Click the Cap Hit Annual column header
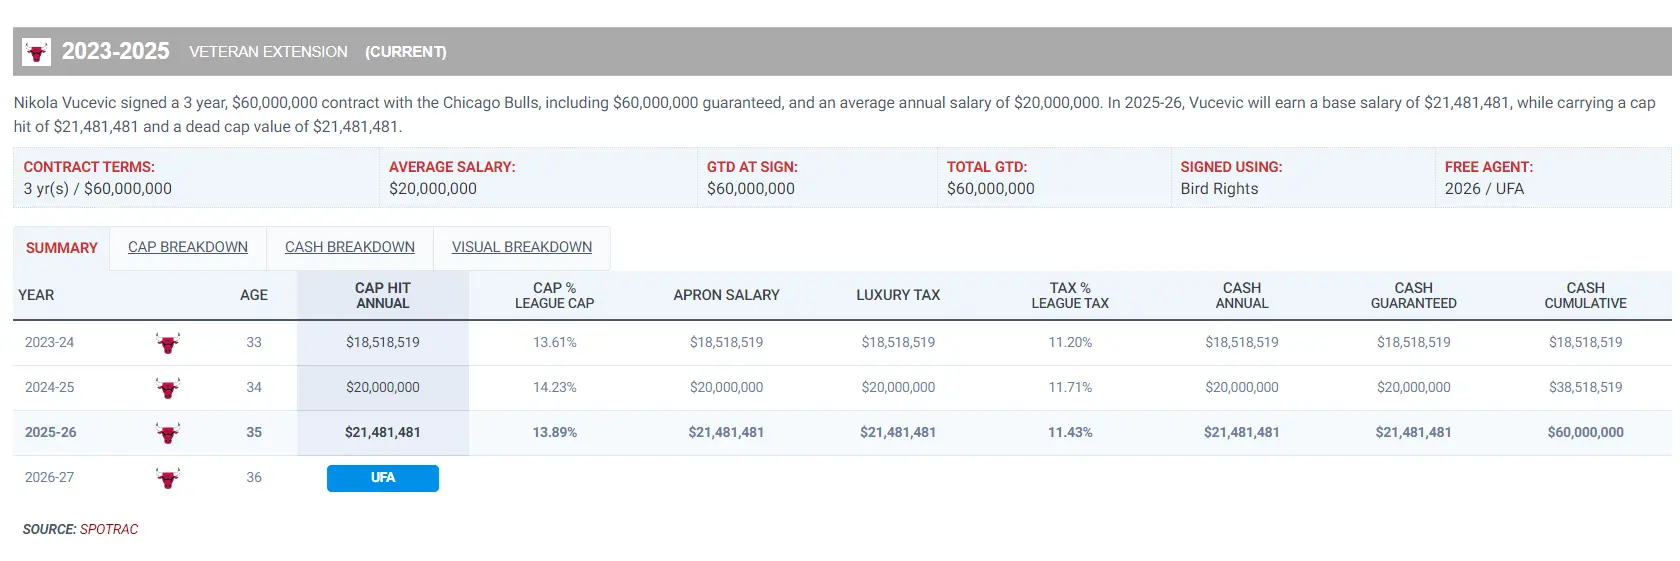This screenshot has height=561, width=1680. coord(383,295)
